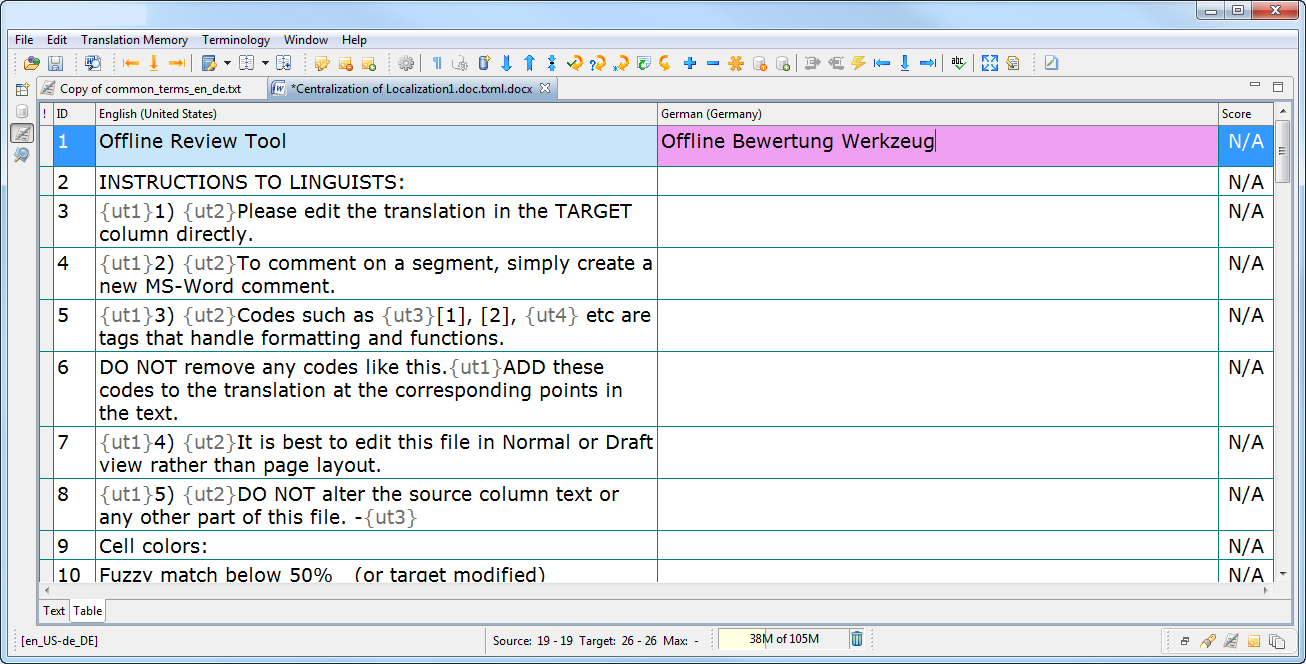Click the German target cell 'Offline Bewertung Werkzeug'
The height and width of the screenshot is (664, 1306).
937,145
